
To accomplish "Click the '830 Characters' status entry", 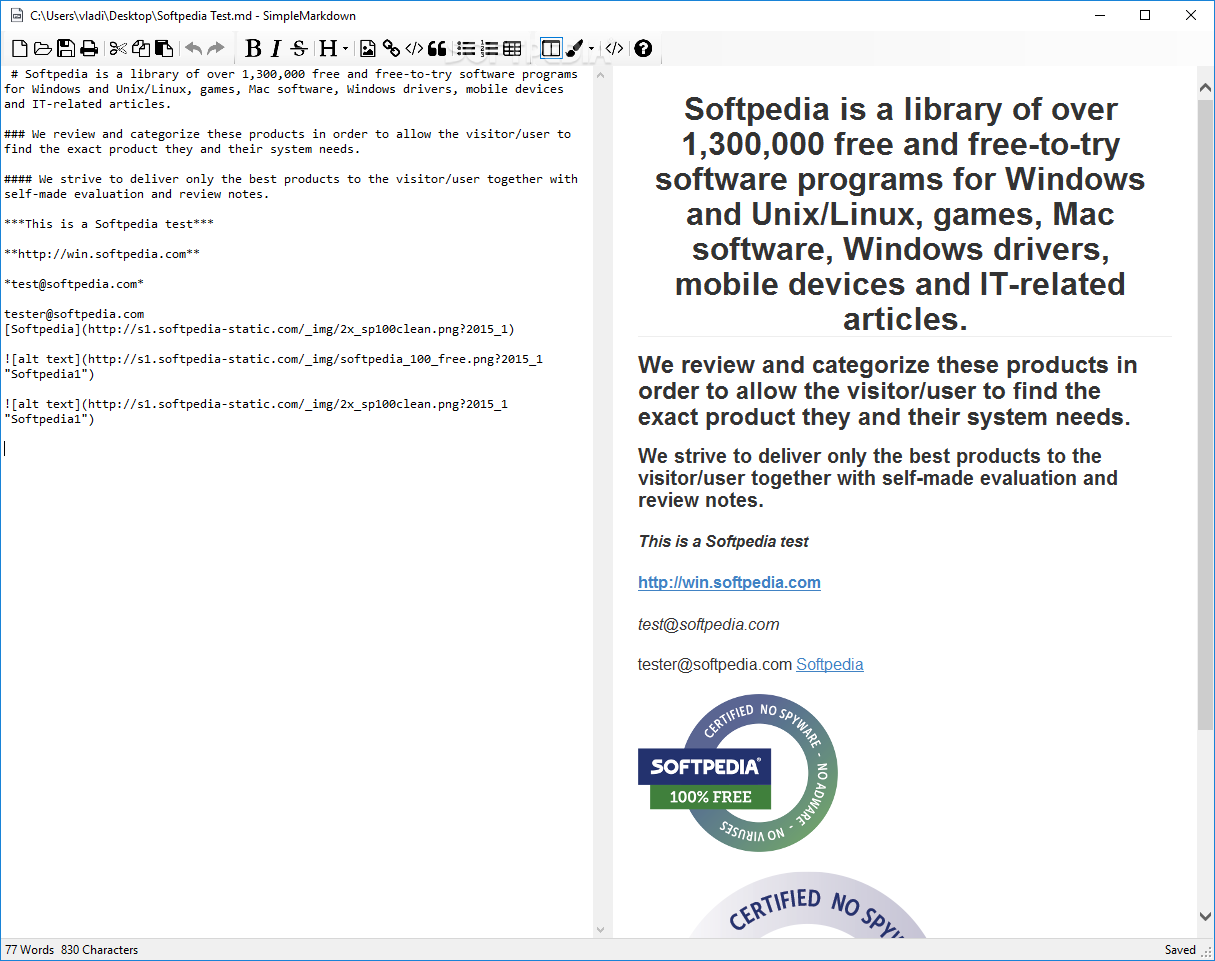I will pos(99,950).
